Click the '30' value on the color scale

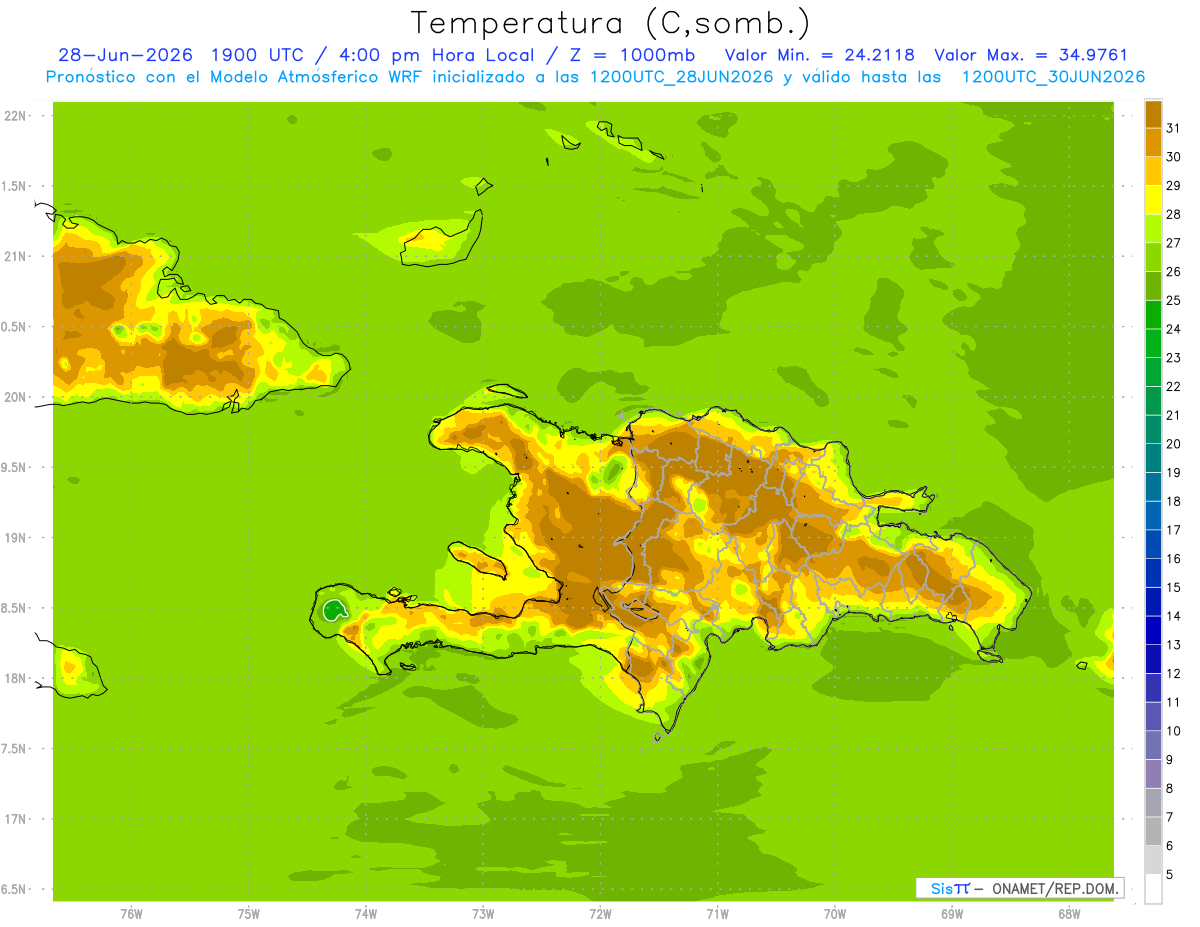[x=1174, y=157]
